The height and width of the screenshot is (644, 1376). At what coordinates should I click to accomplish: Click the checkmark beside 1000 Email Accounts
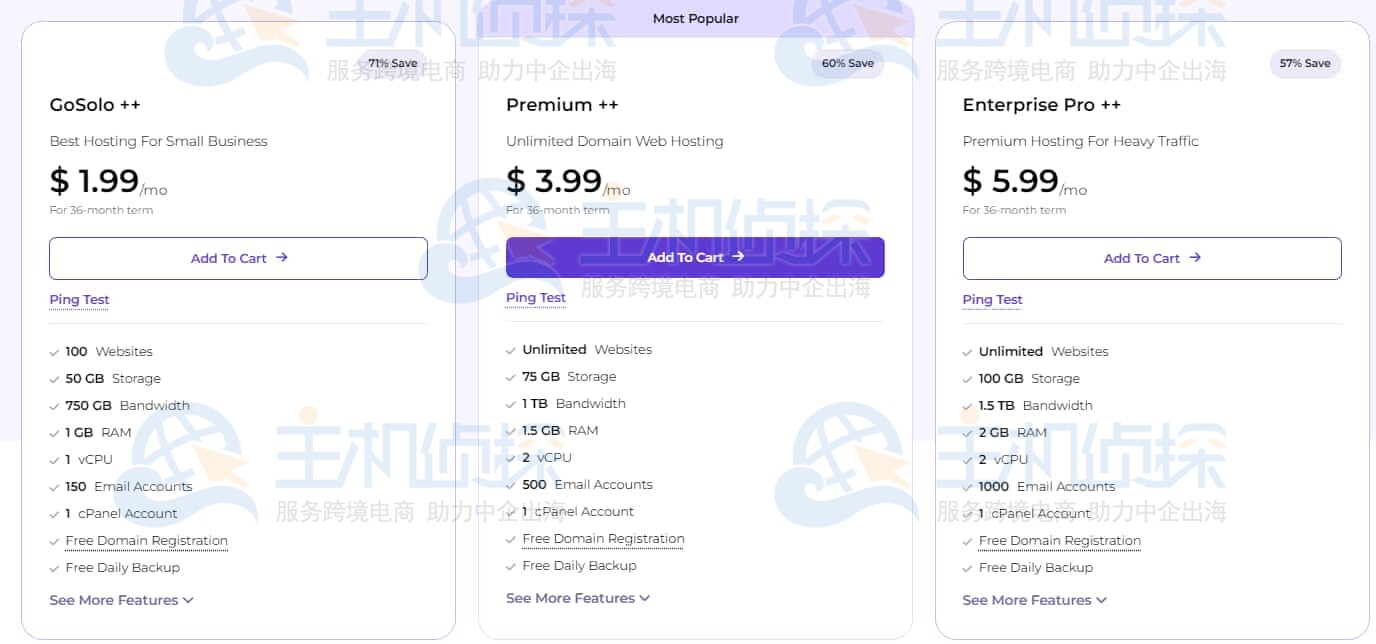[x=967, y=487]
